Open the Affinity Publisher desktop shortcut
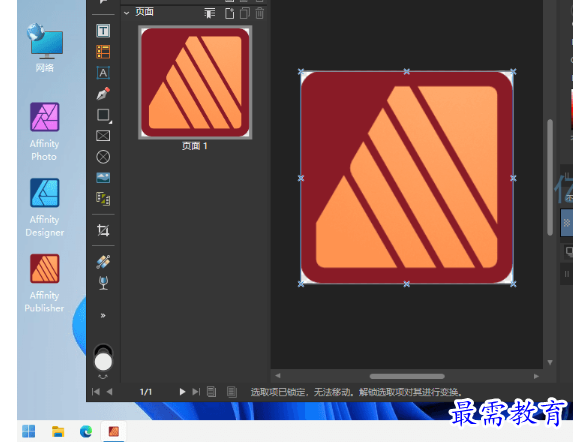The image size is (573, 445). click(x=45, y=283)
